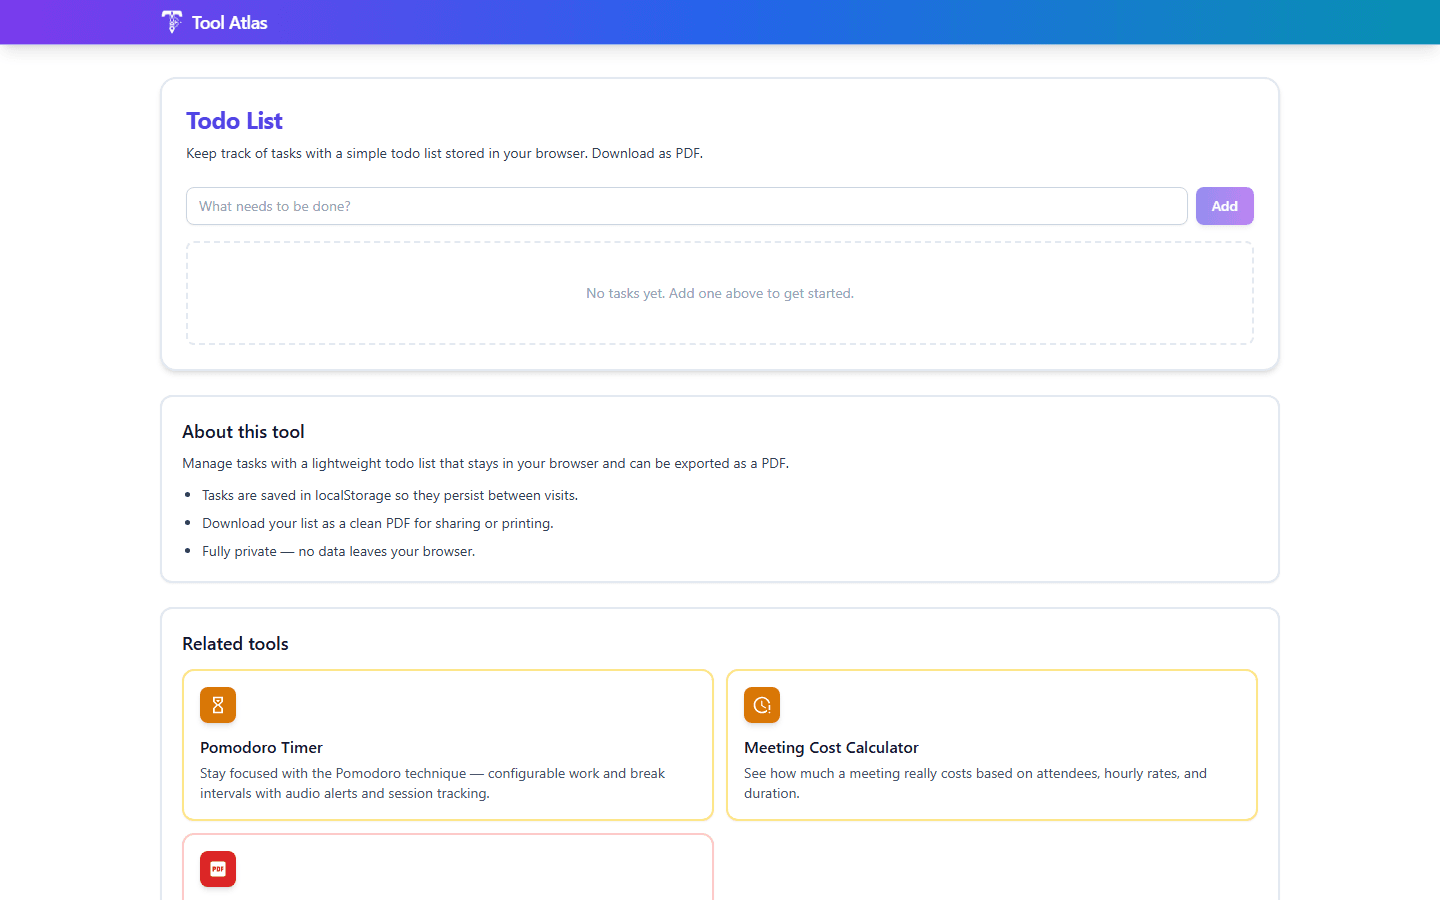This screenshot has height=900, width=1440.
Task: Click the PDF badge on the bottom related card
Action: tap(218, 869)
